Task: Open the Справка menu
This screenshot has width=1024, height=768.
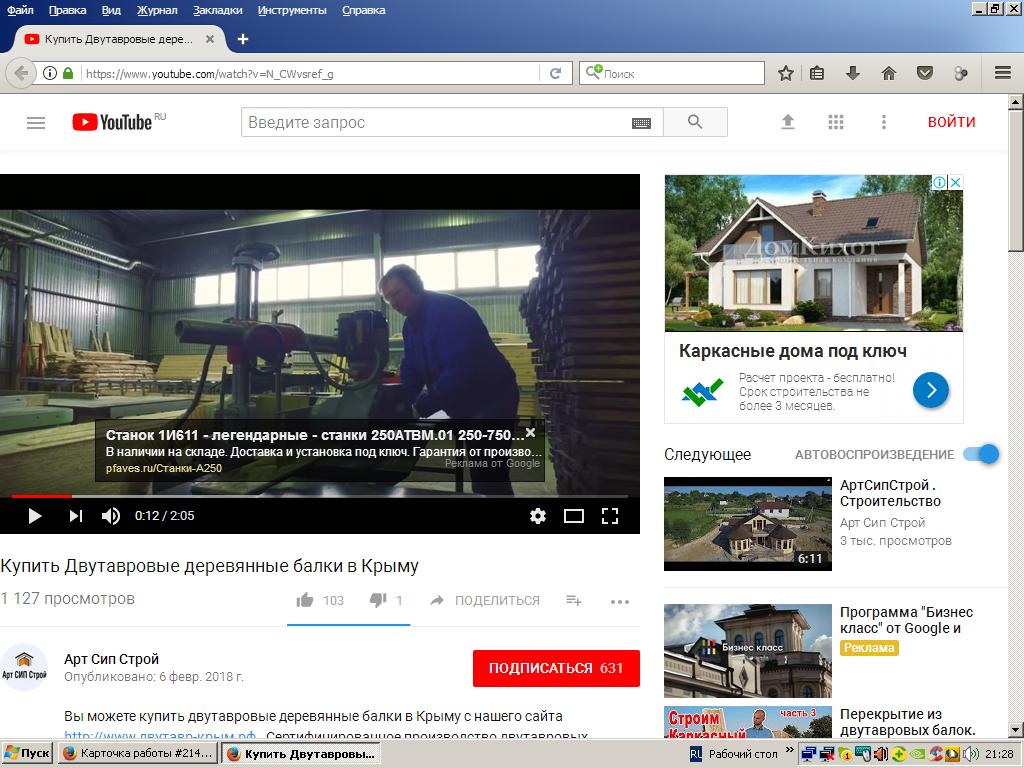Action: (x=364, y=10)
